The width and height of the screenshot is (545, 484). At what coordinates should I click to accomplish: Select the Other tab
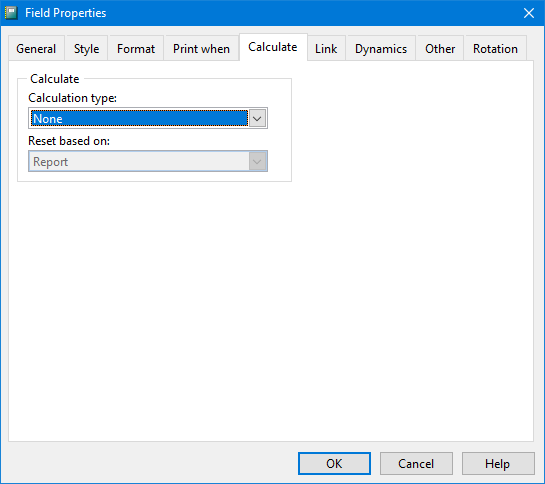(x=440, y=49)
